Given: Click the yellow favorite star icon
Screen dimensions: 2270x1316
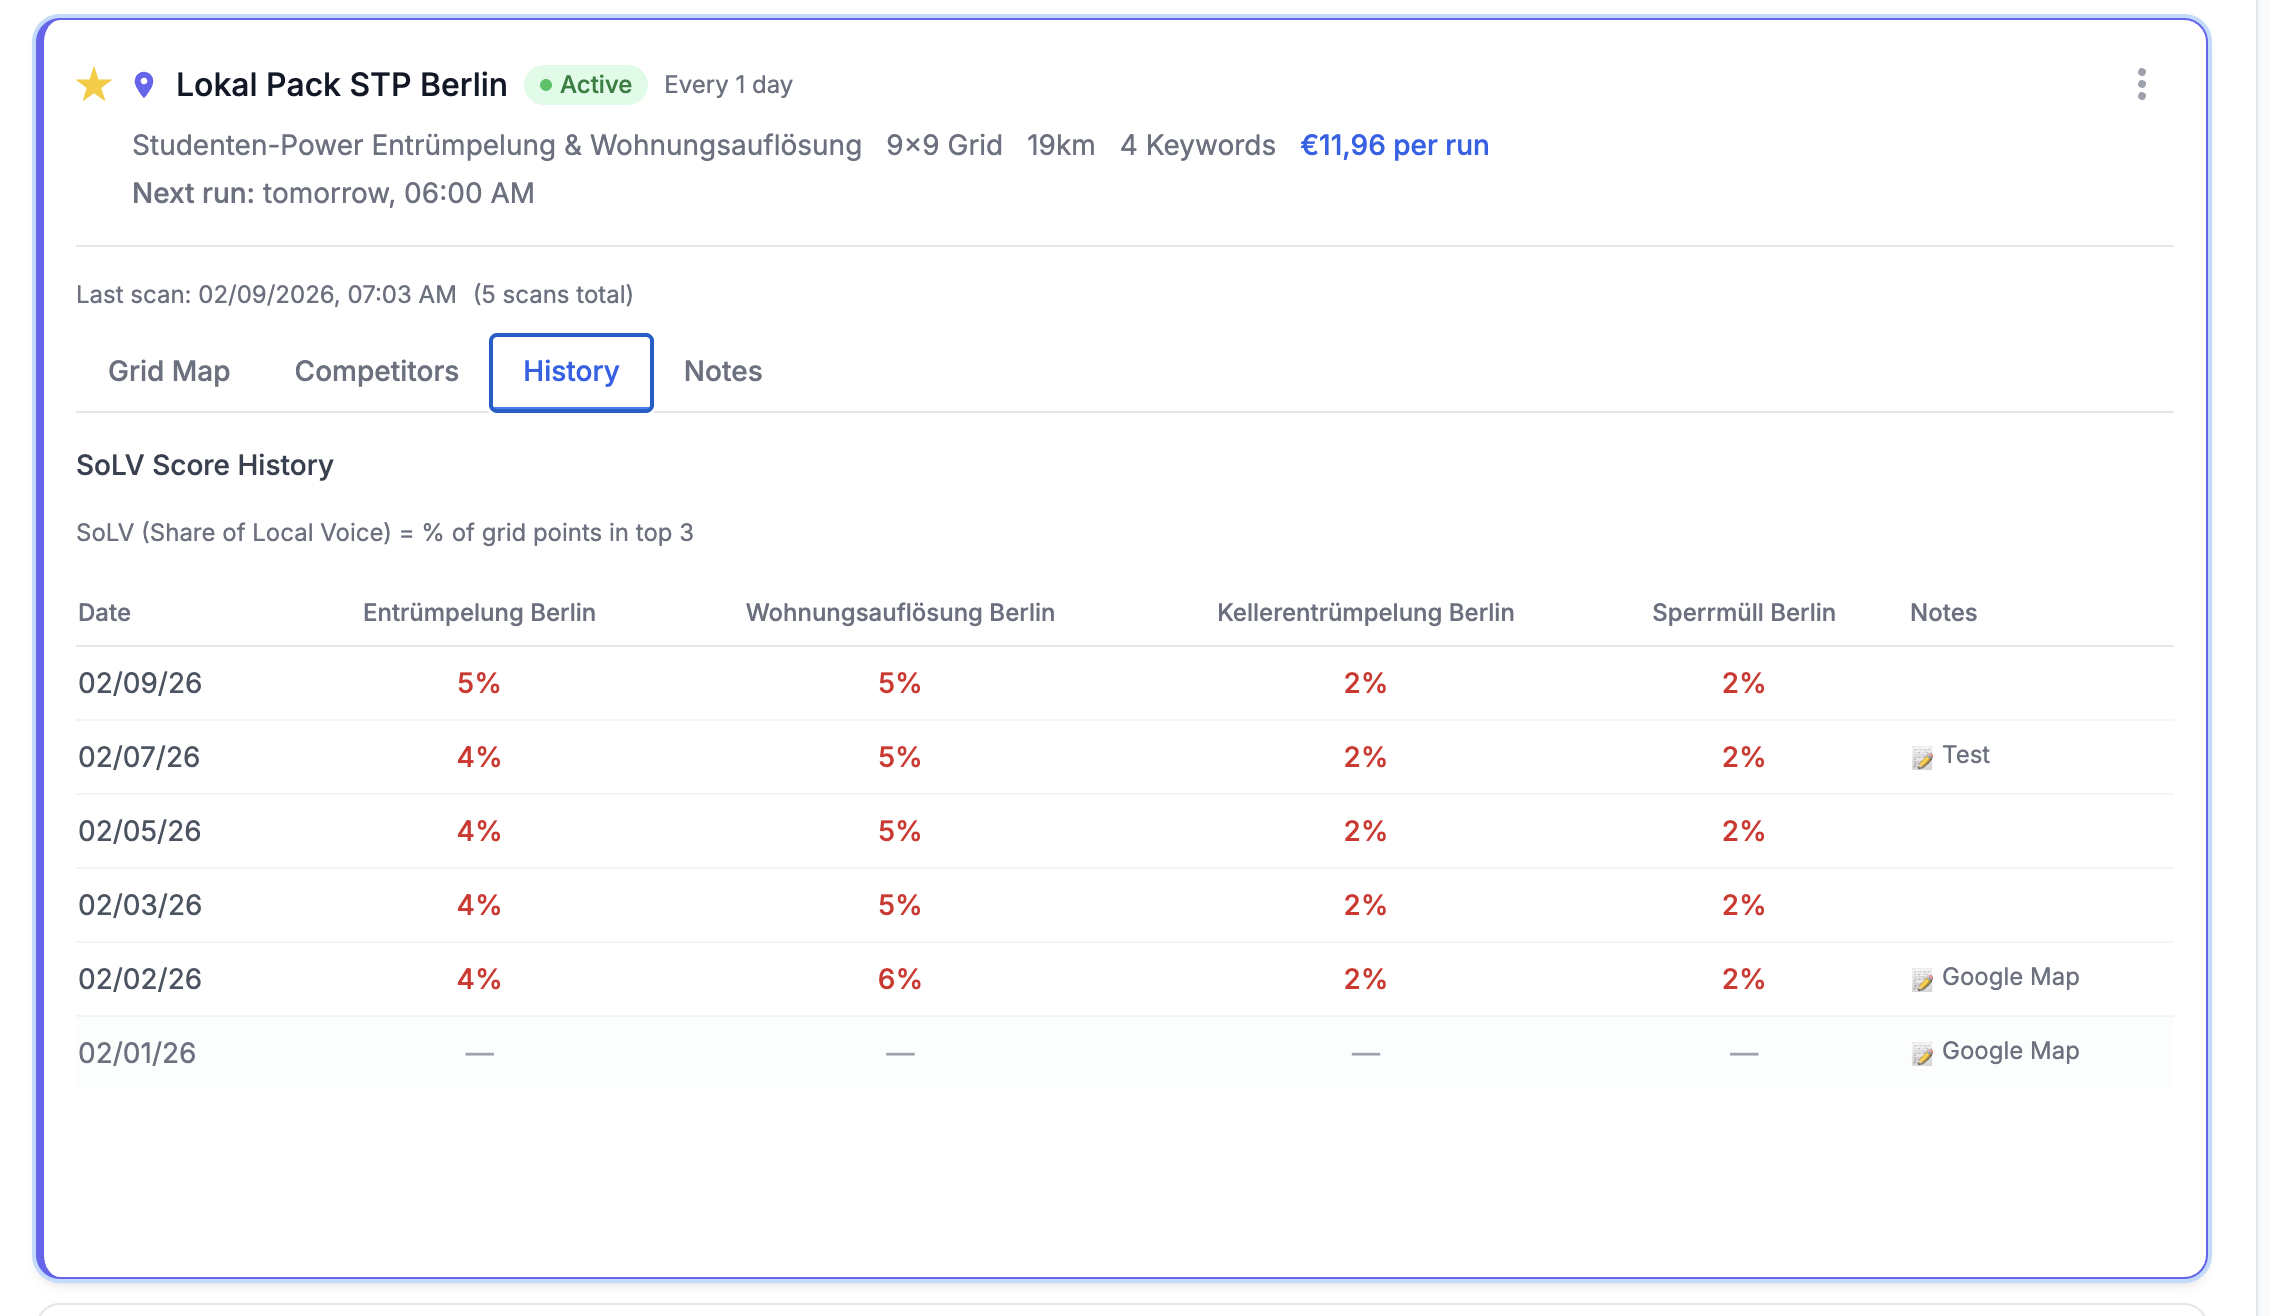Looking at the screenshot, I should click(x=94, y=85).
